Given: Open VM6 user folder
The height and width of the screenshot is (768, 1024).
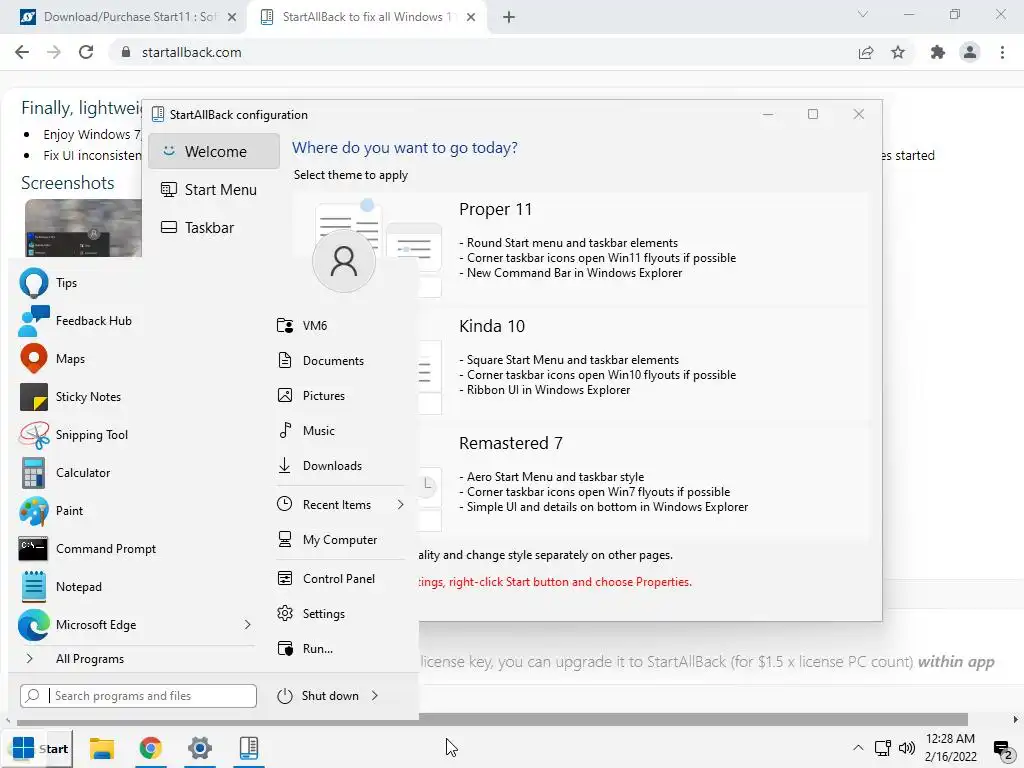Looking at the screenshot, I should 341,325.
